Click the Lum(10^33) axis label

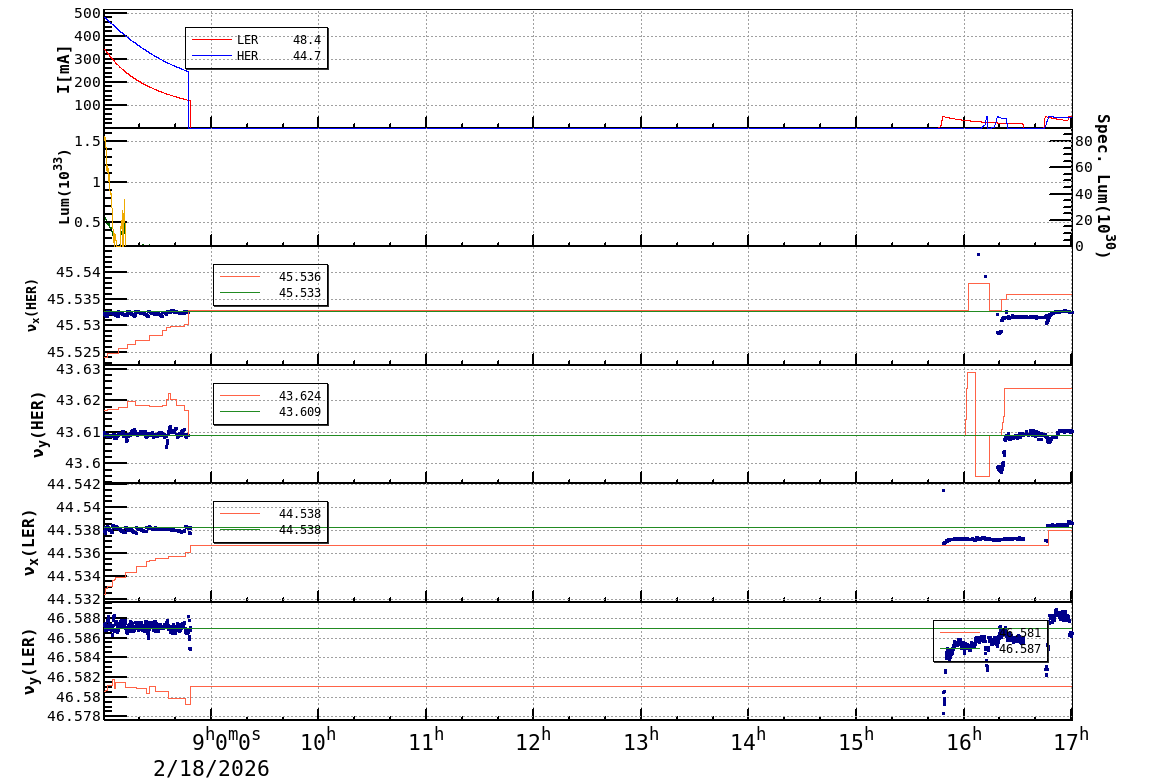(62, 188)
